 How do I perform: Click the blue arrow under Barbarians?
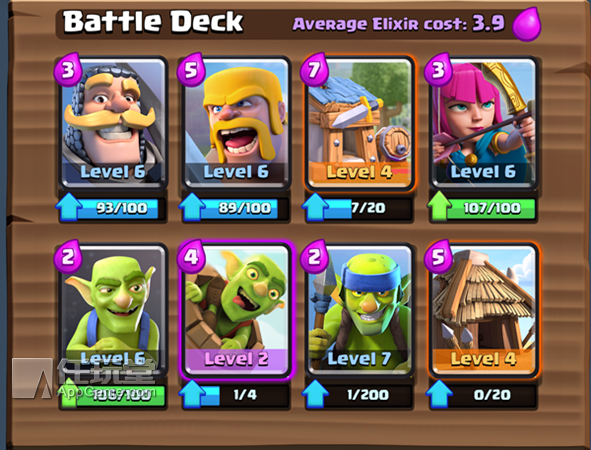[x=192, y=207]
